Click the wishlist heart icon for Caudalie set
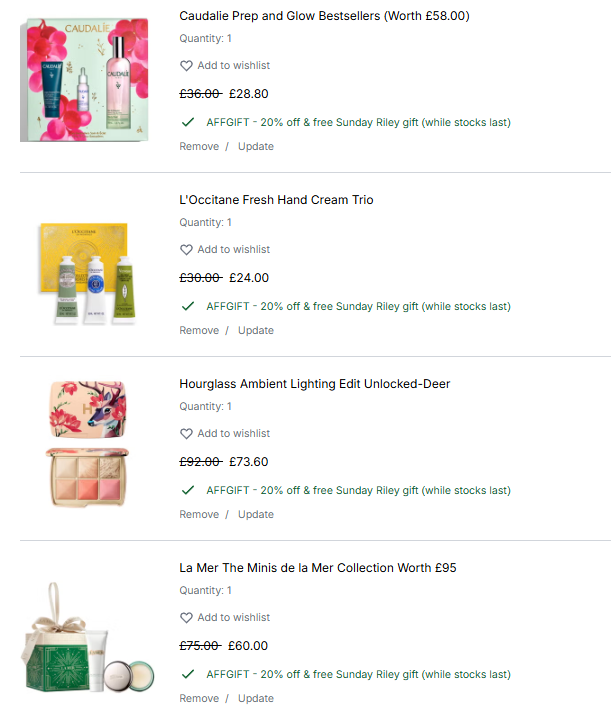Image resolution: width=611 pixels, height=715 pixels. [x=186, y=66]
